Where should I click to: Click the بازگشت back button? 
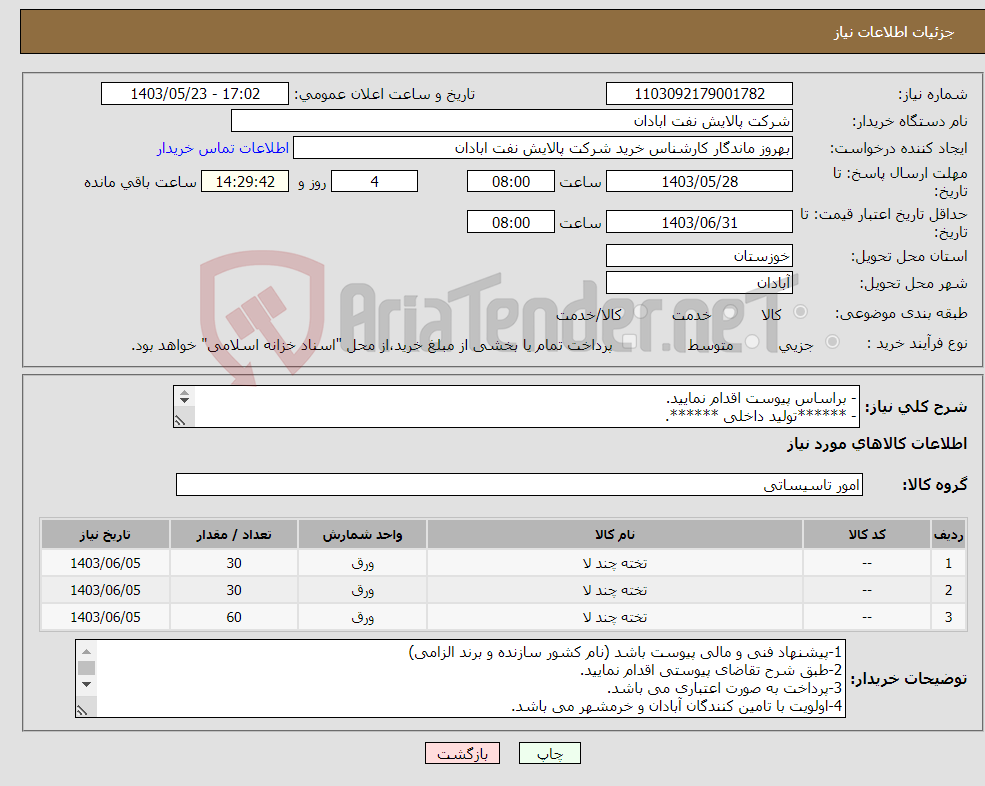[462, 753]
